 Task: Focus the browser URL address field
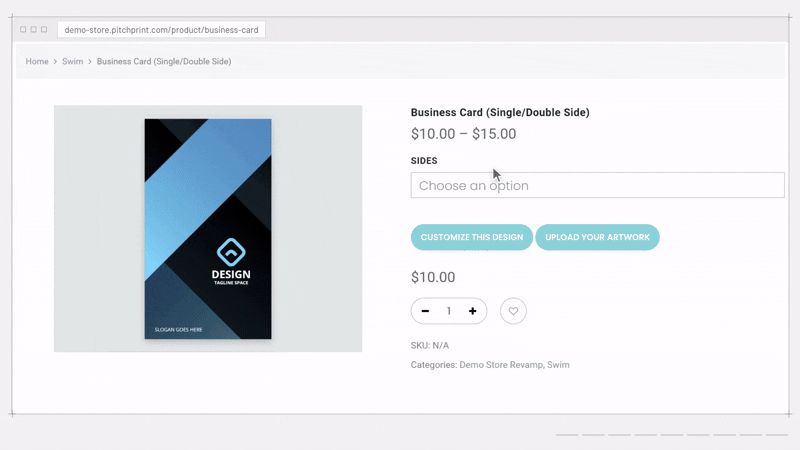coord(161,30)
